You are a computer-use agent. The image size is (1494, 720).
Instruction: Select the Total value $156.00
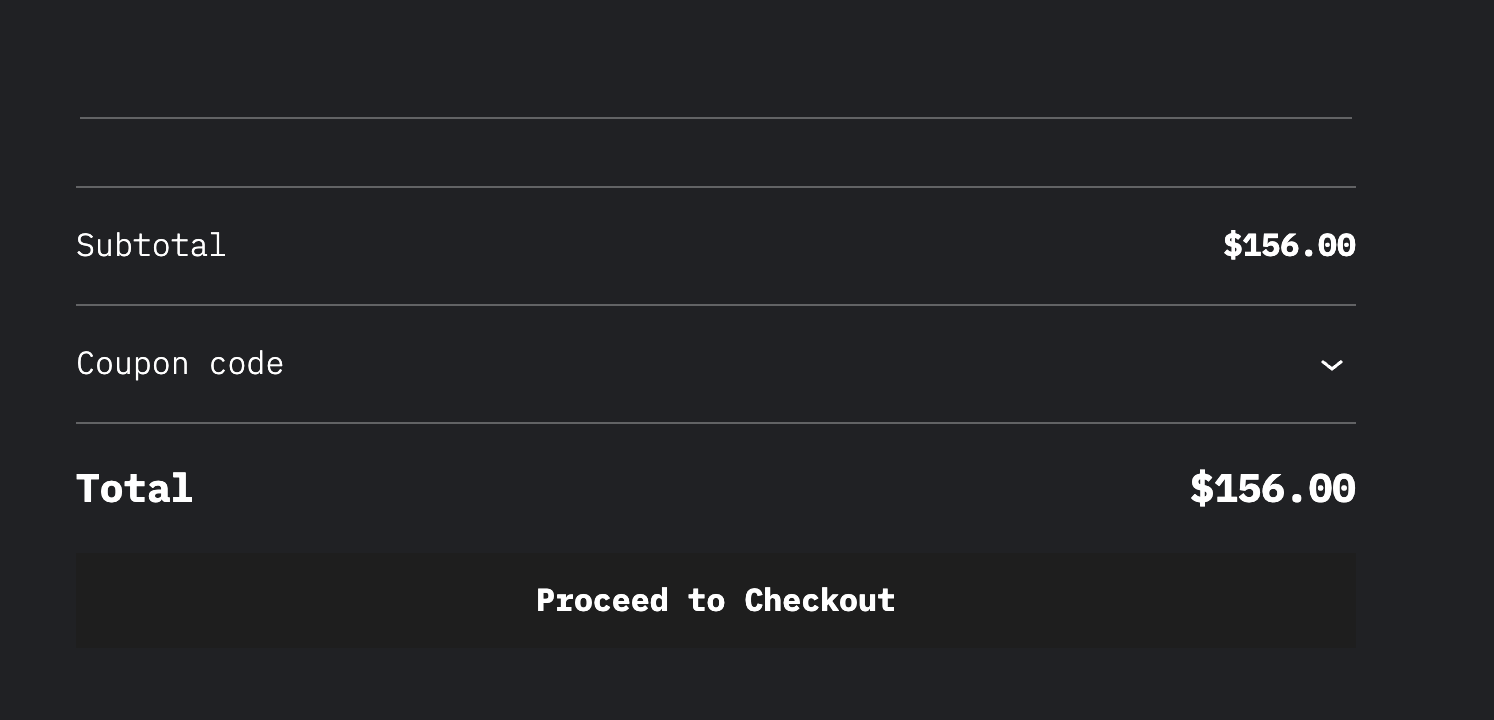(x=1272, y=488)
